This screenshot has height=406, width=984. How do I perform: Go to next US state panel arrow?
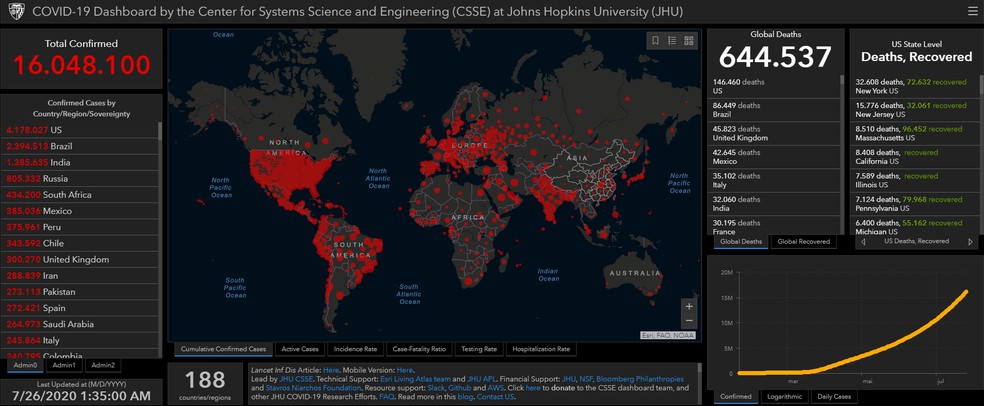[x=971, y=242]
